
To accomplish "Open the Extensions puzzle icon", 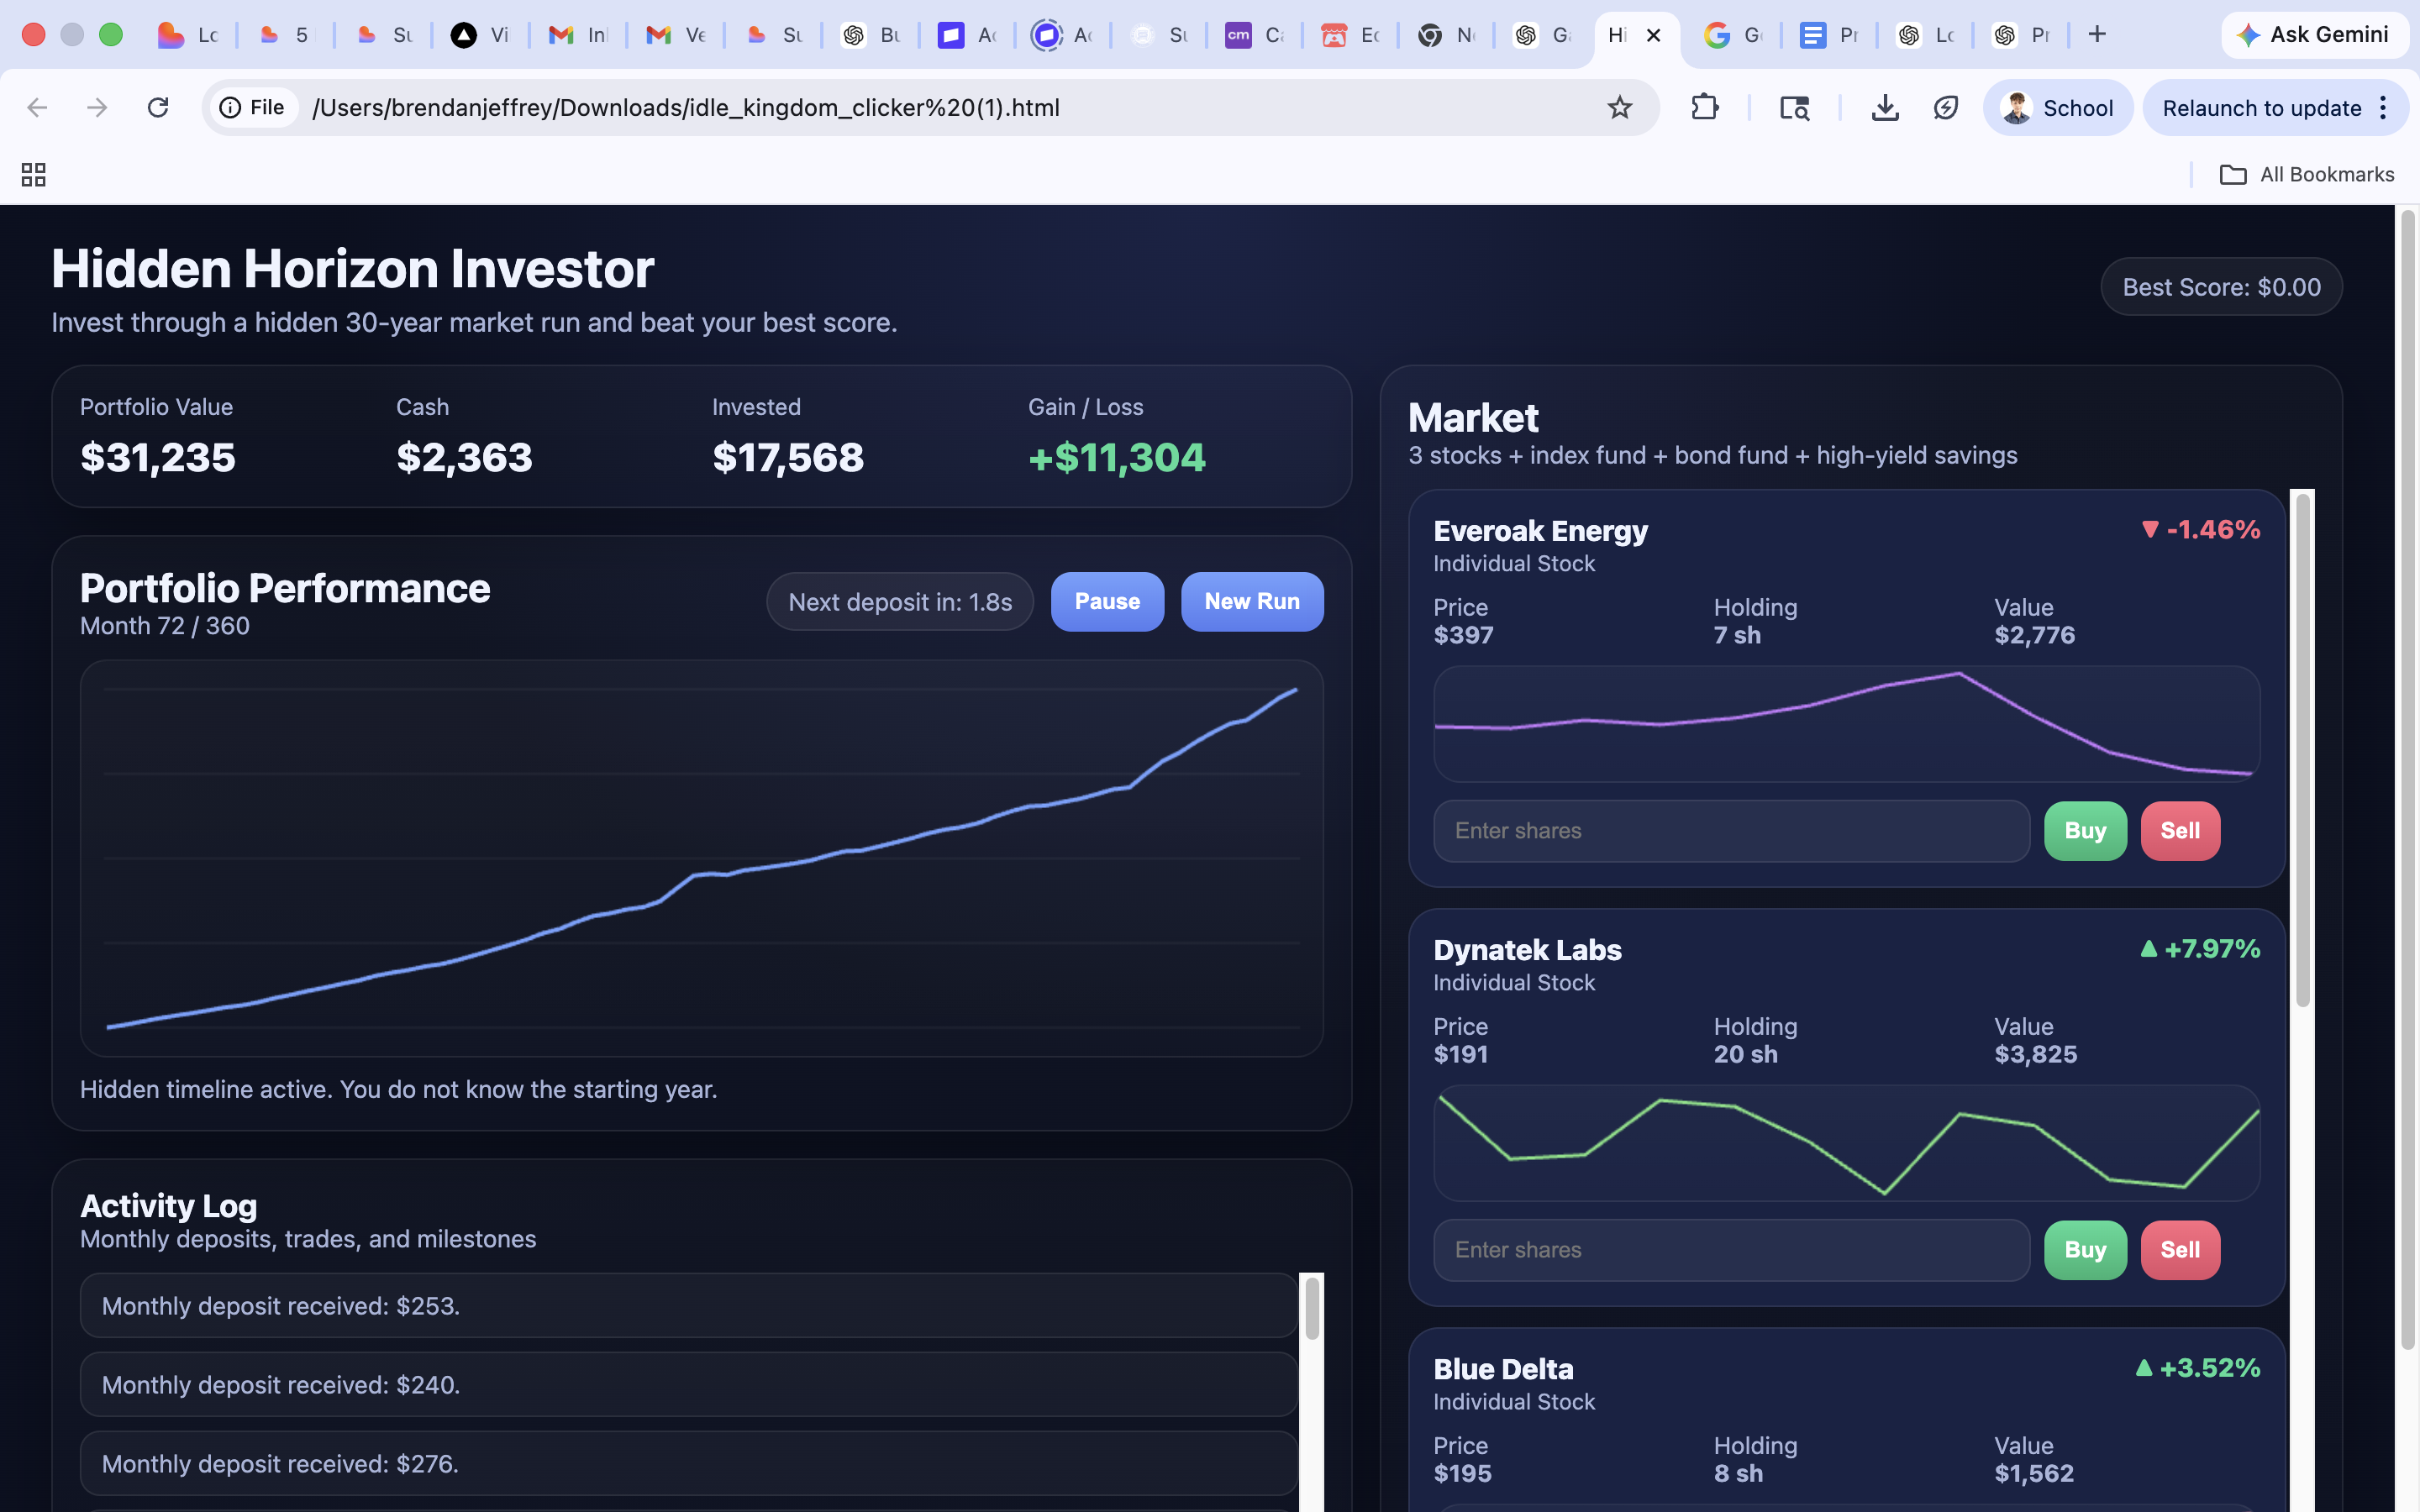I will (1705, 107).
